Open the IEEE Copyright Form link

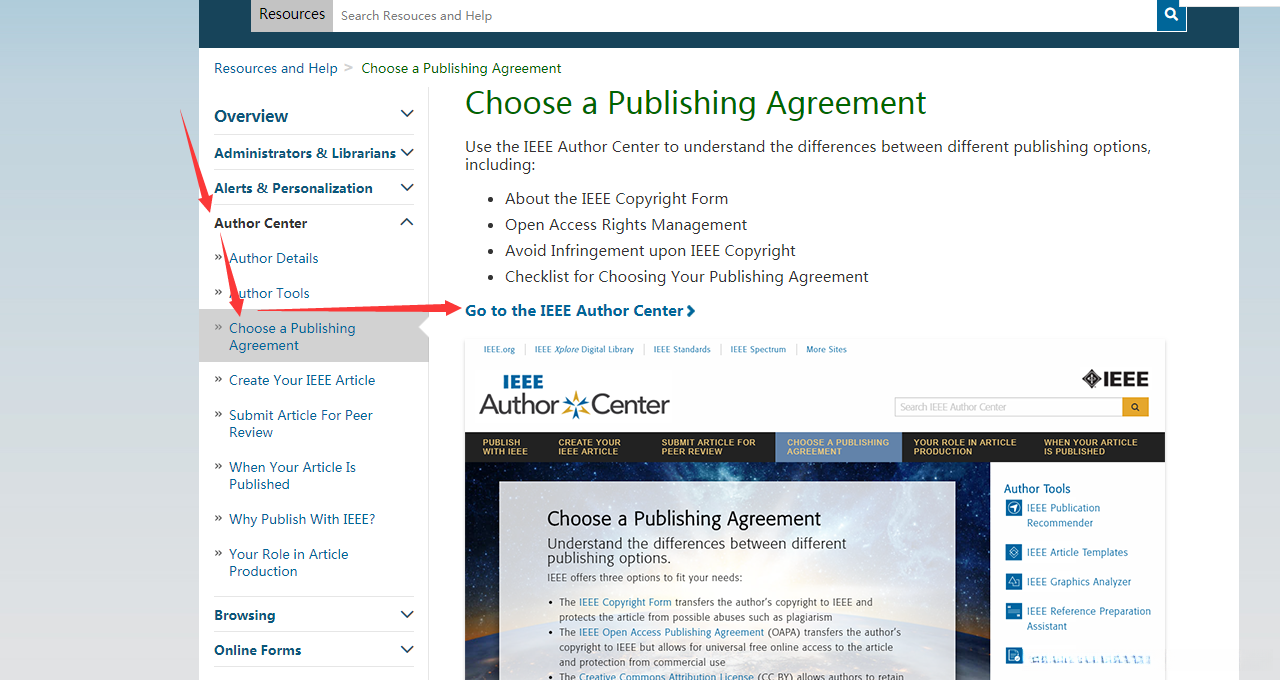pyautogui.click(x=625, y=602)
